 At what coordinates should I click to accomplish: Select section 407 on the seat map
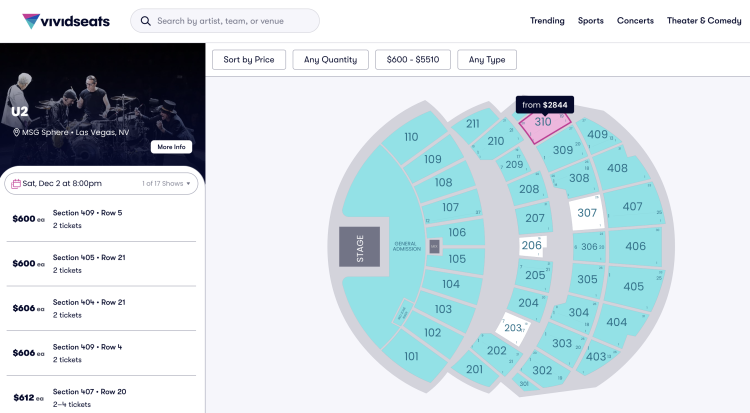pos(632,207)
